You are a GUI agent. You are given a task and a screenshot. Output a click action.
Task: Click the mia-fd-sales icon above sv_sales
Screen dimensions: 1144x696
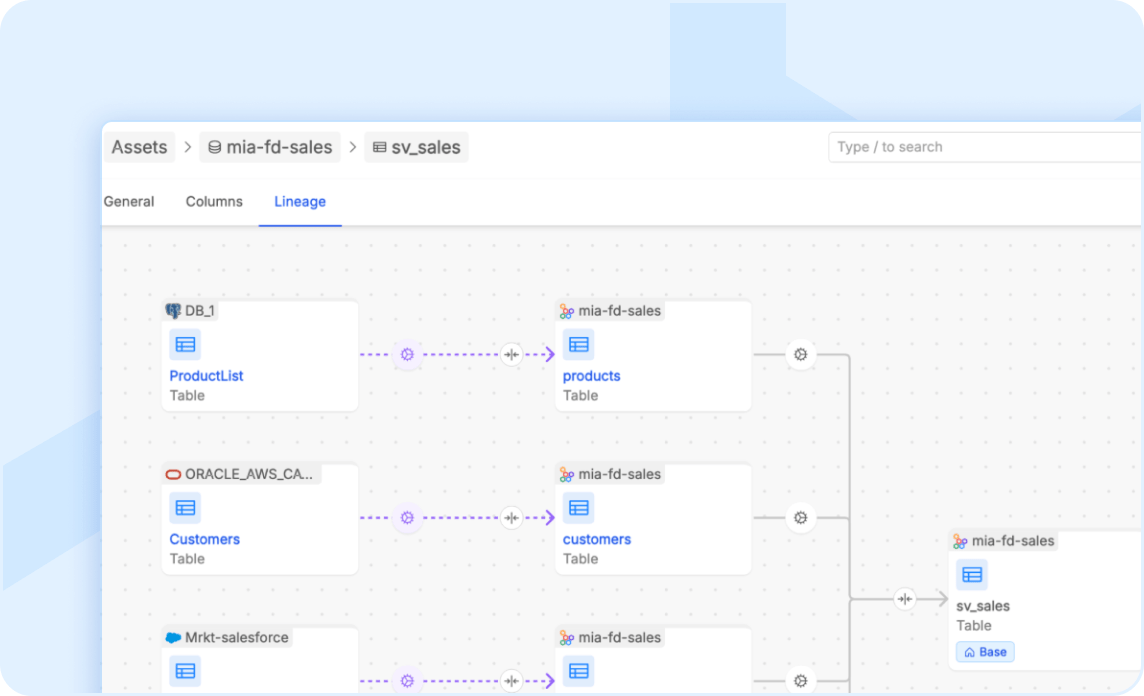pyautogui.click(x=960, y=541)
